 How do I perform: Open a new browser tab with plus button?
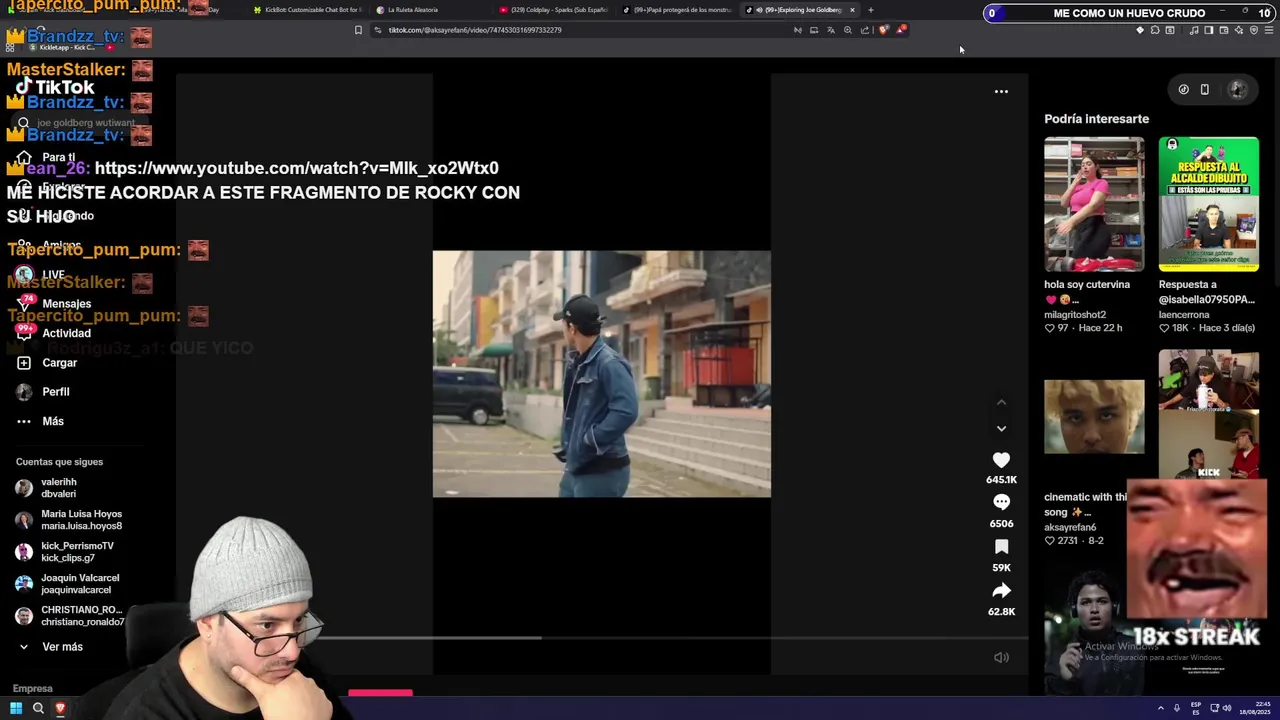coord(871,10)
